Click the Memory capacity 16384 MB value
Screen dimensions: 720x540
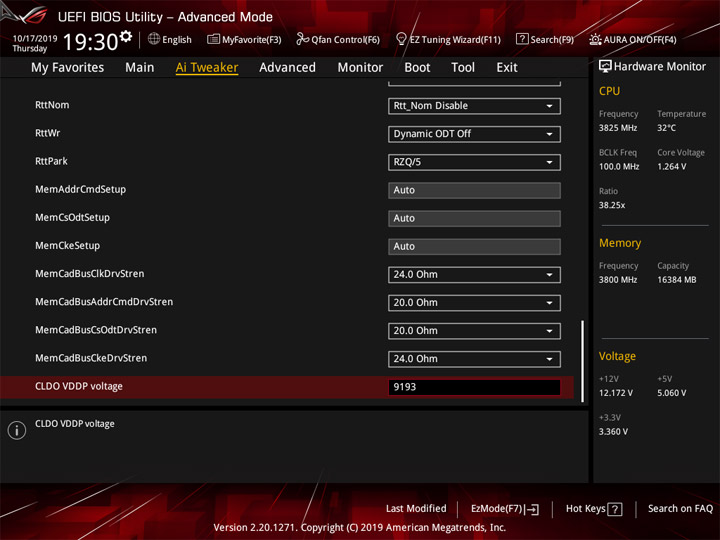676,280
